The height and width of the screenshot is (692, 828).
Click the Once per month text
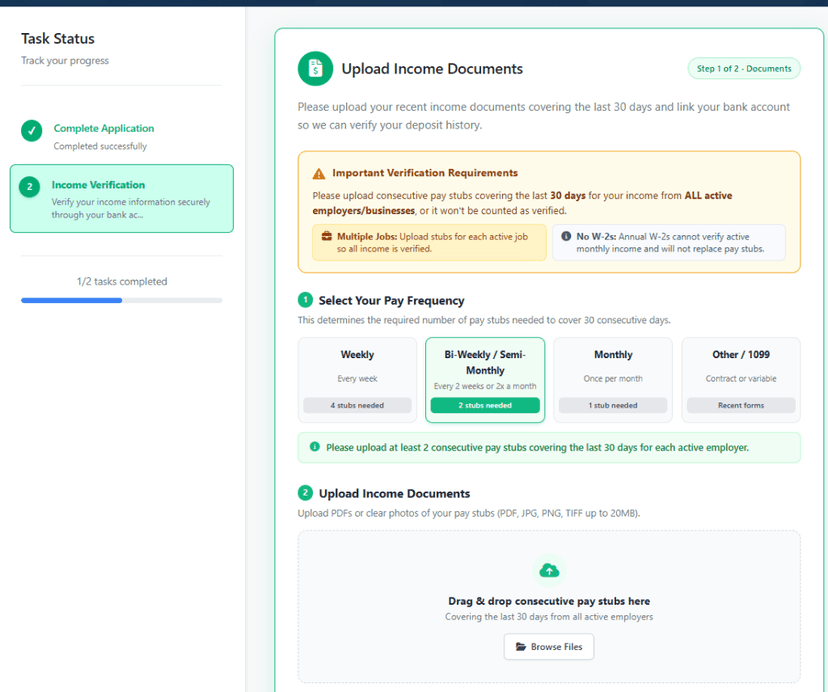(613, 379)
